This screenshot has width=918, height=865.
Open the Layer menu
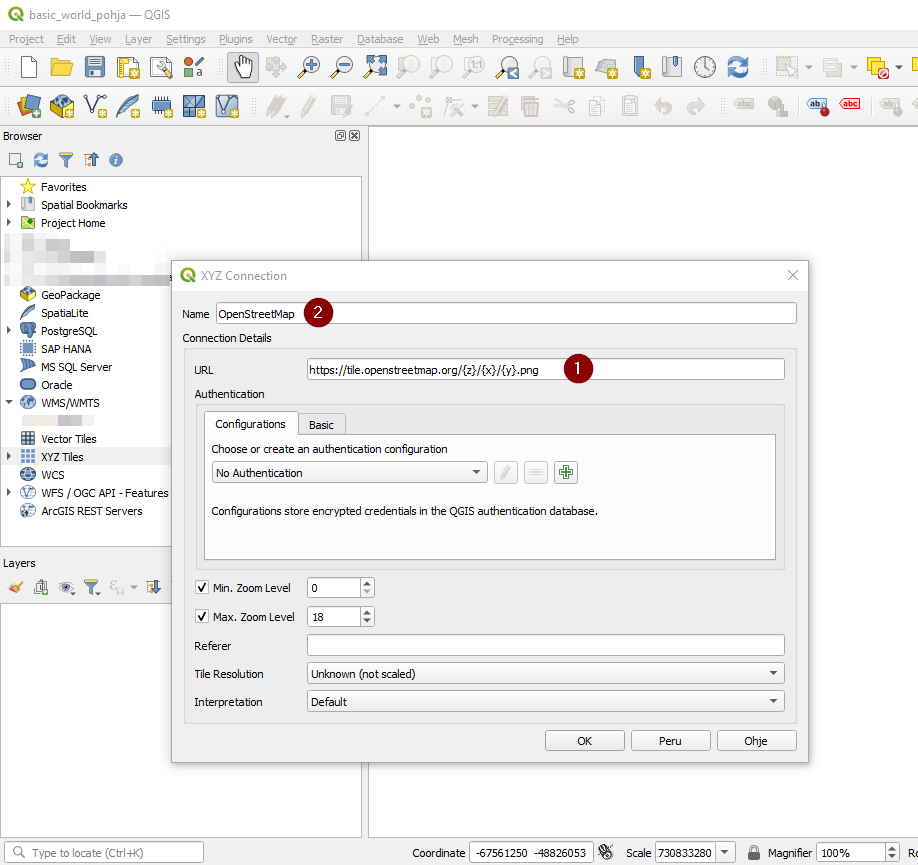138,39
